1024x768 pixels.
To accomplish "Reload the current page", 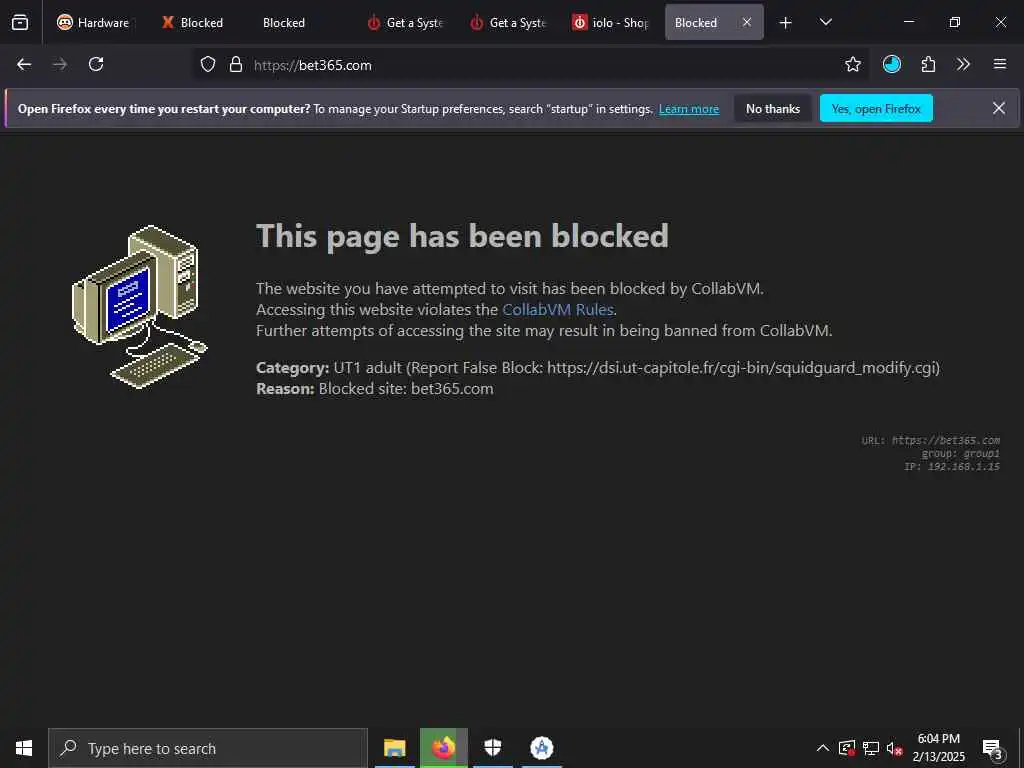I will (96, 64).
